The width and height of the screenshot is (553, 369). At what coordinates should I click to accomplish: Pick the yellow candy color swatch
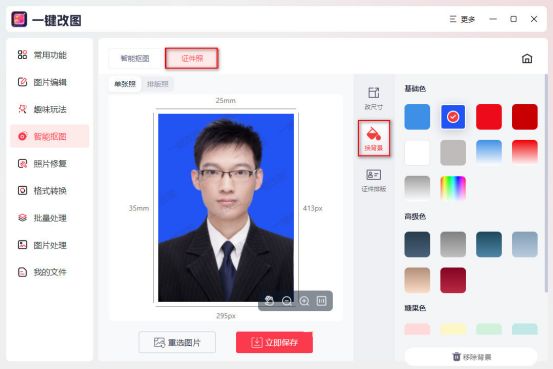click(x=453, y=329)
